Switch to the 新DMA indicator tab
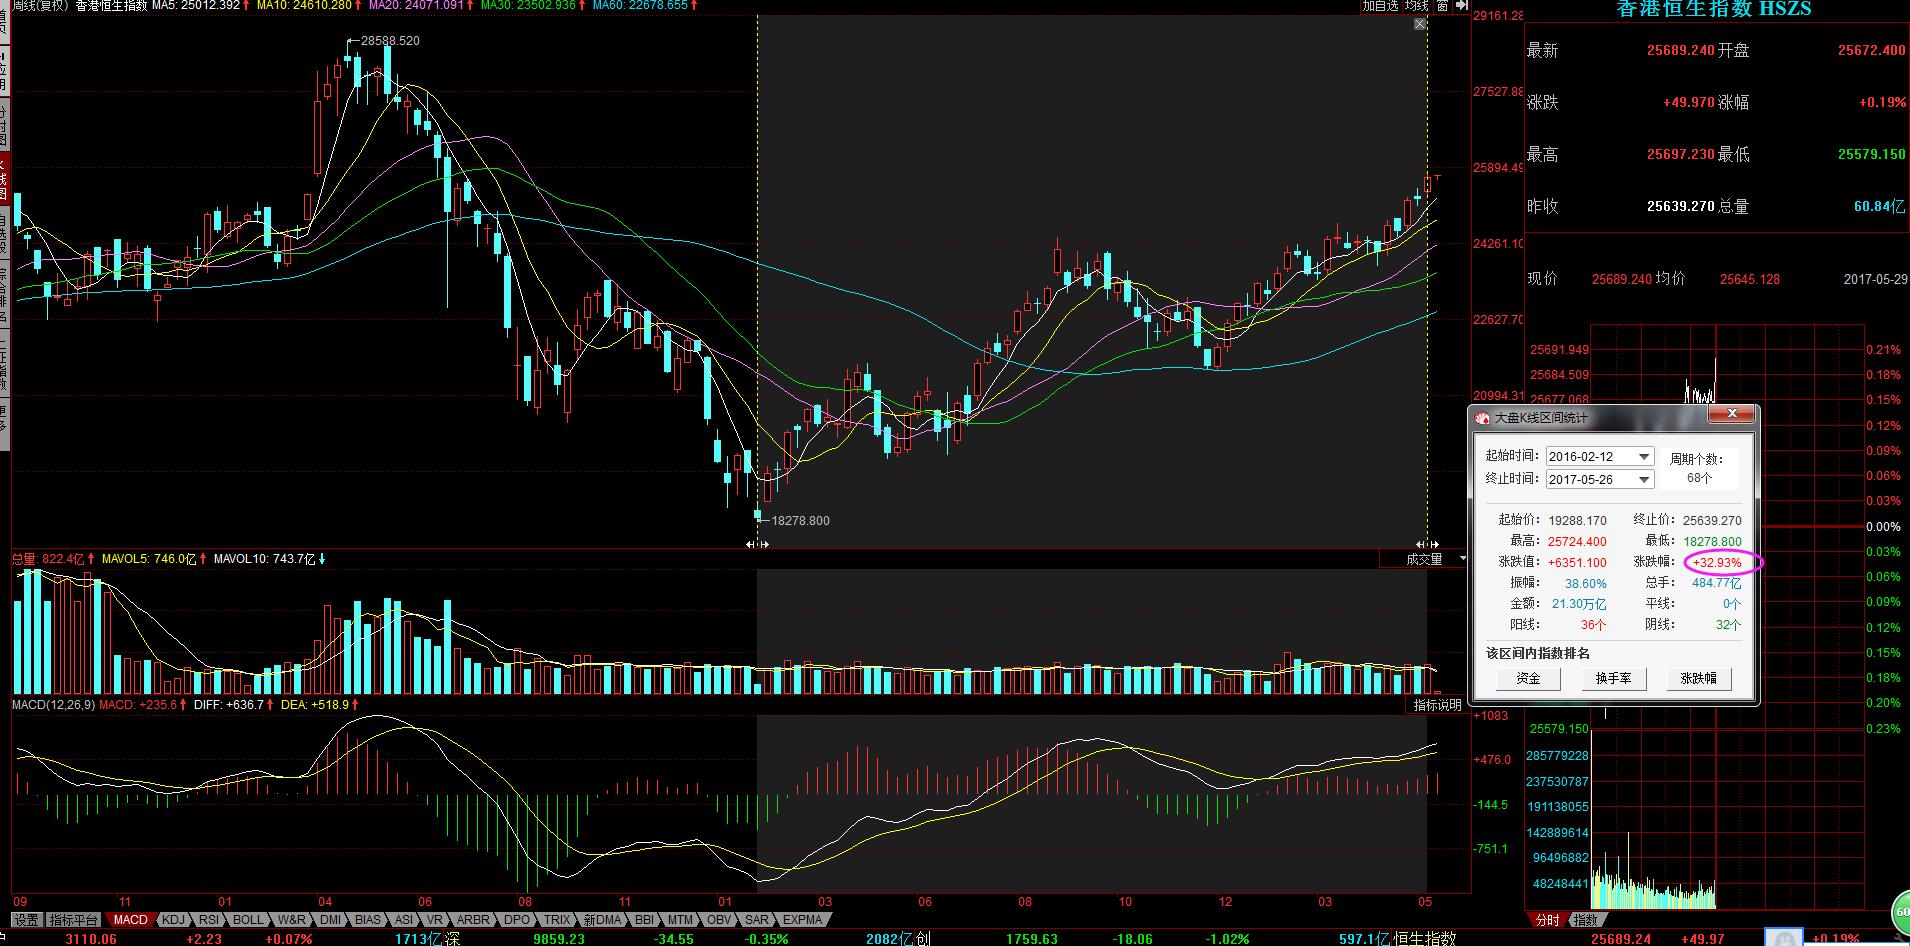This screenshot has width=1910, height=946. click(x=603, y=920)
